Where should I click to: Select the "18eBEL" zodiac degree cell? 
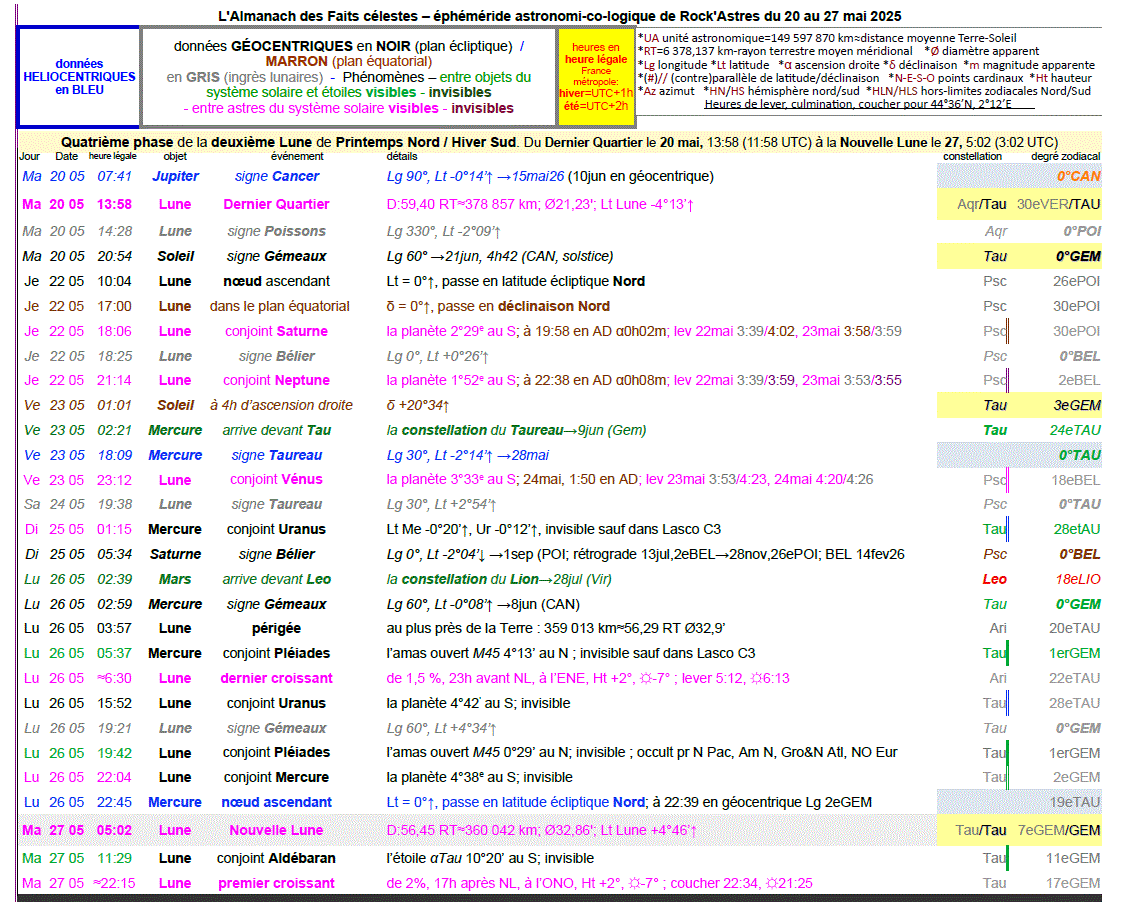[1075, 480]
